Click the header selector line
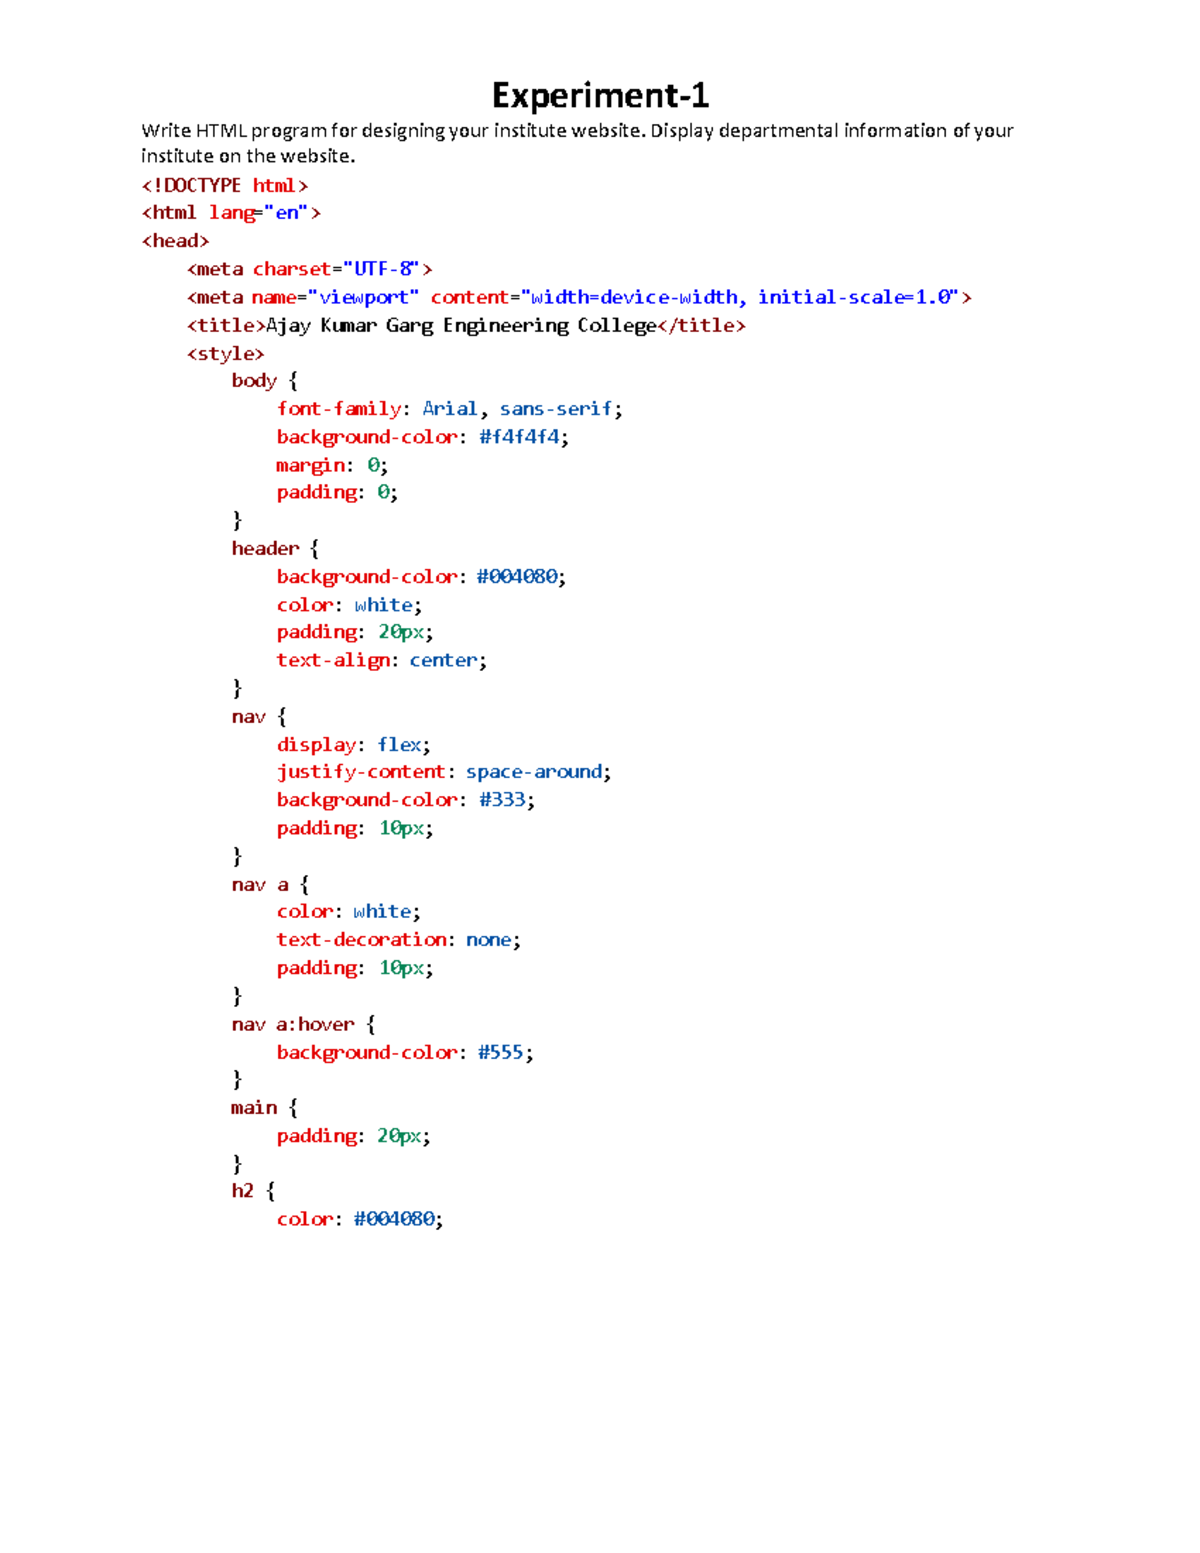The width and height of the screenshot is (1200, 1553). coord(275,549)
